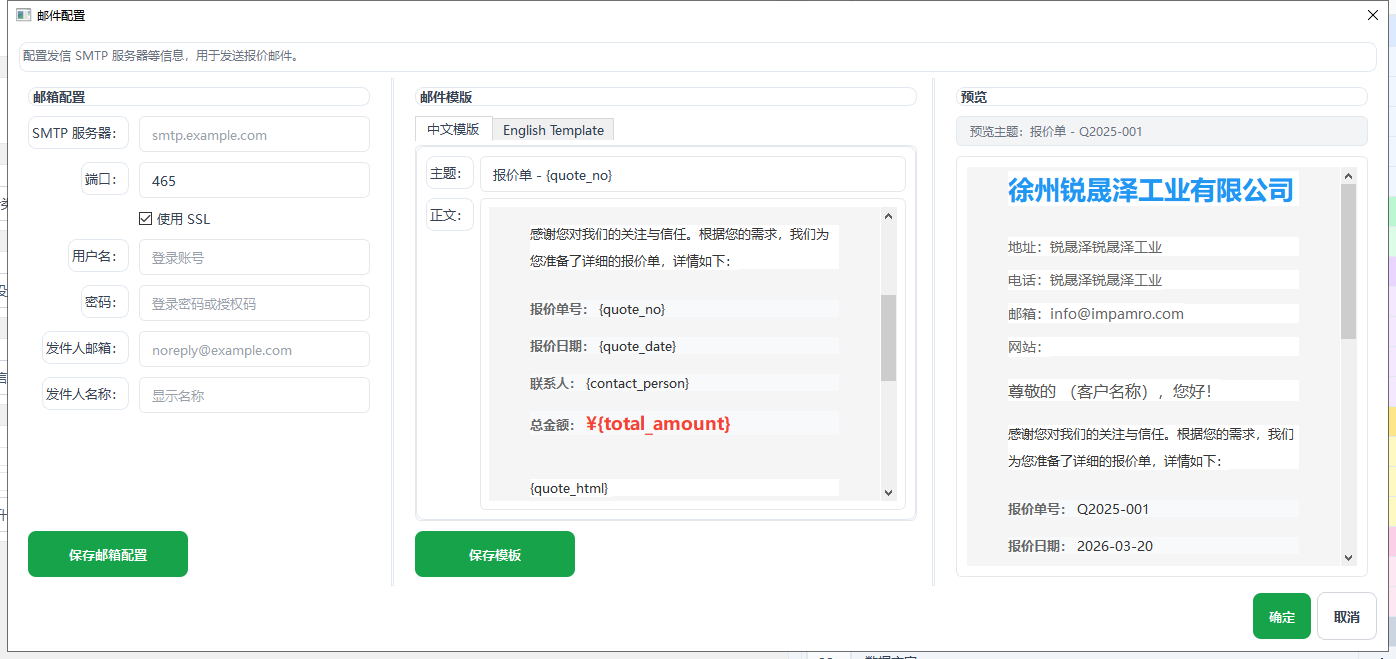Click the preview pane scroll-down arrow
The image size is (1396, 659).
click(1348, 558)
